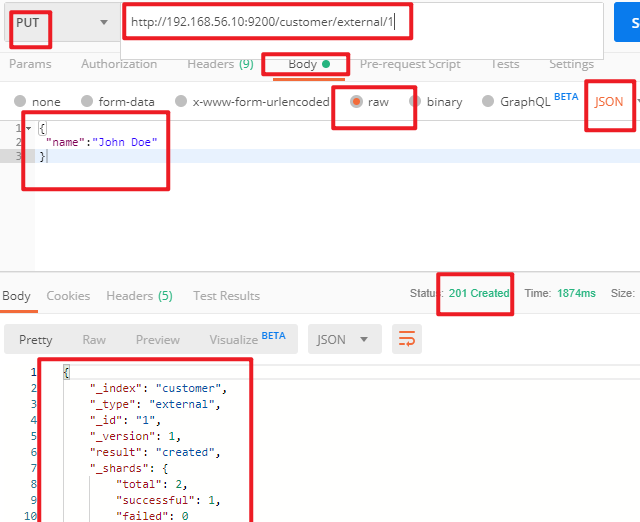Open the Settings tab
The width and height of the screenshot is (640, 522).
click(x=571, y=64)
